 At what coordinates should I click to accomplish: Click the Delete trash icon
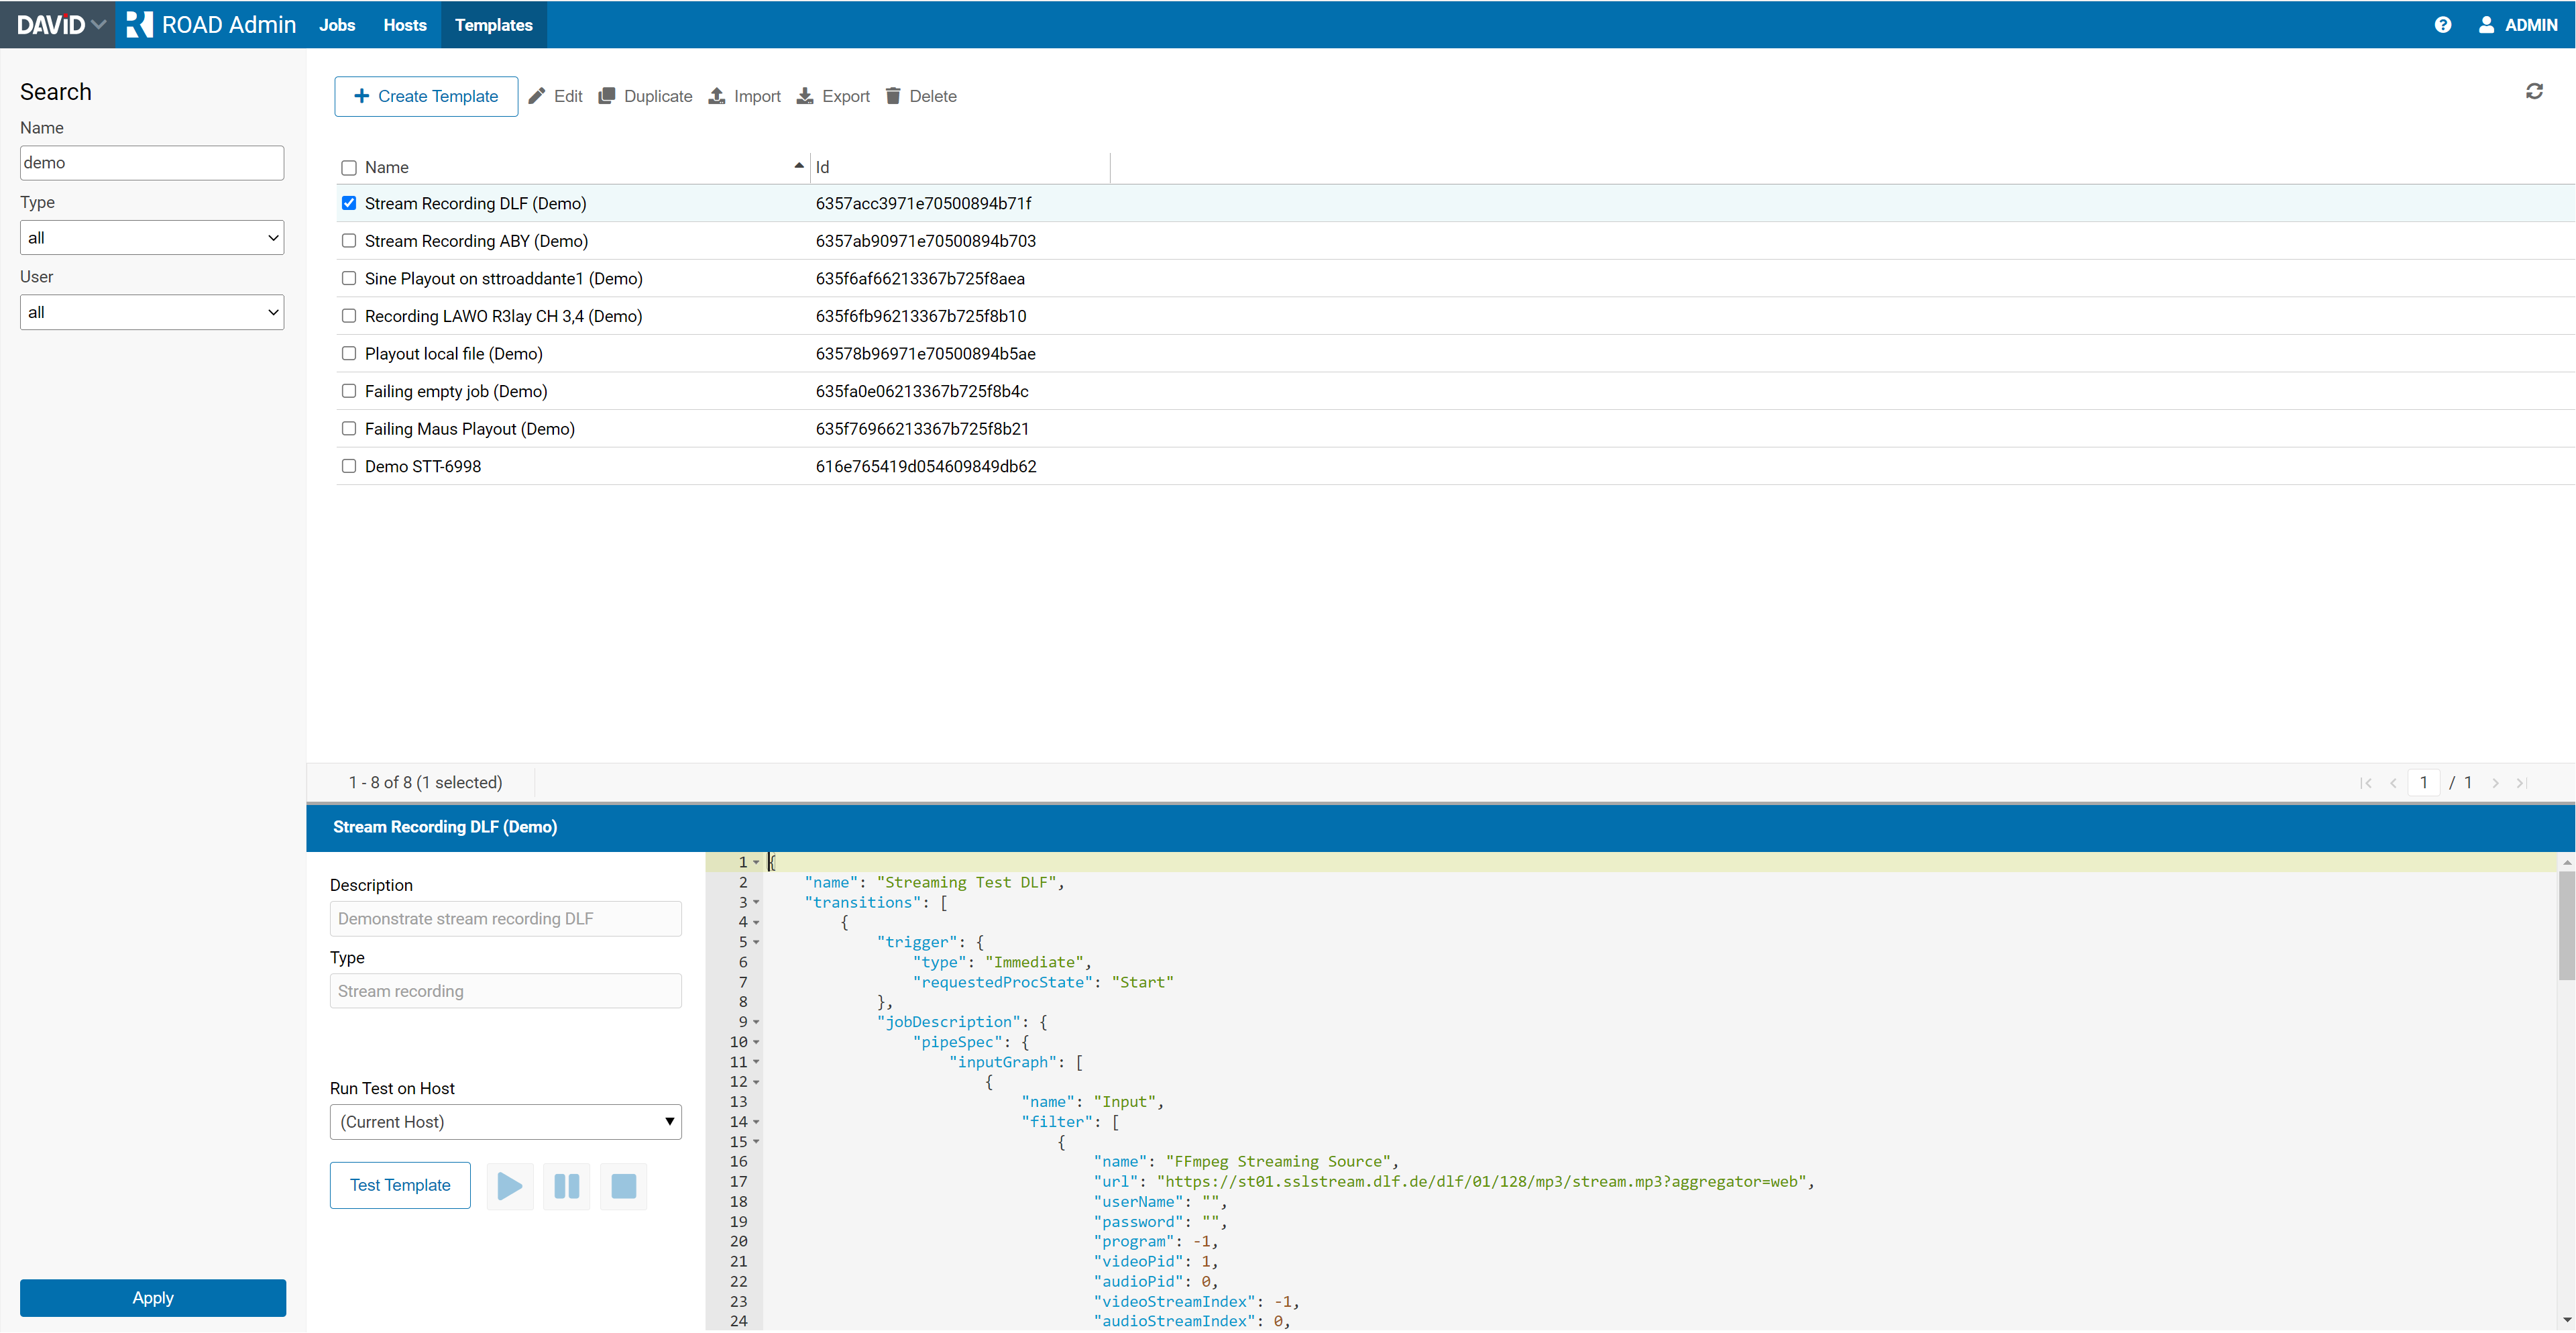tap(893, 96)
